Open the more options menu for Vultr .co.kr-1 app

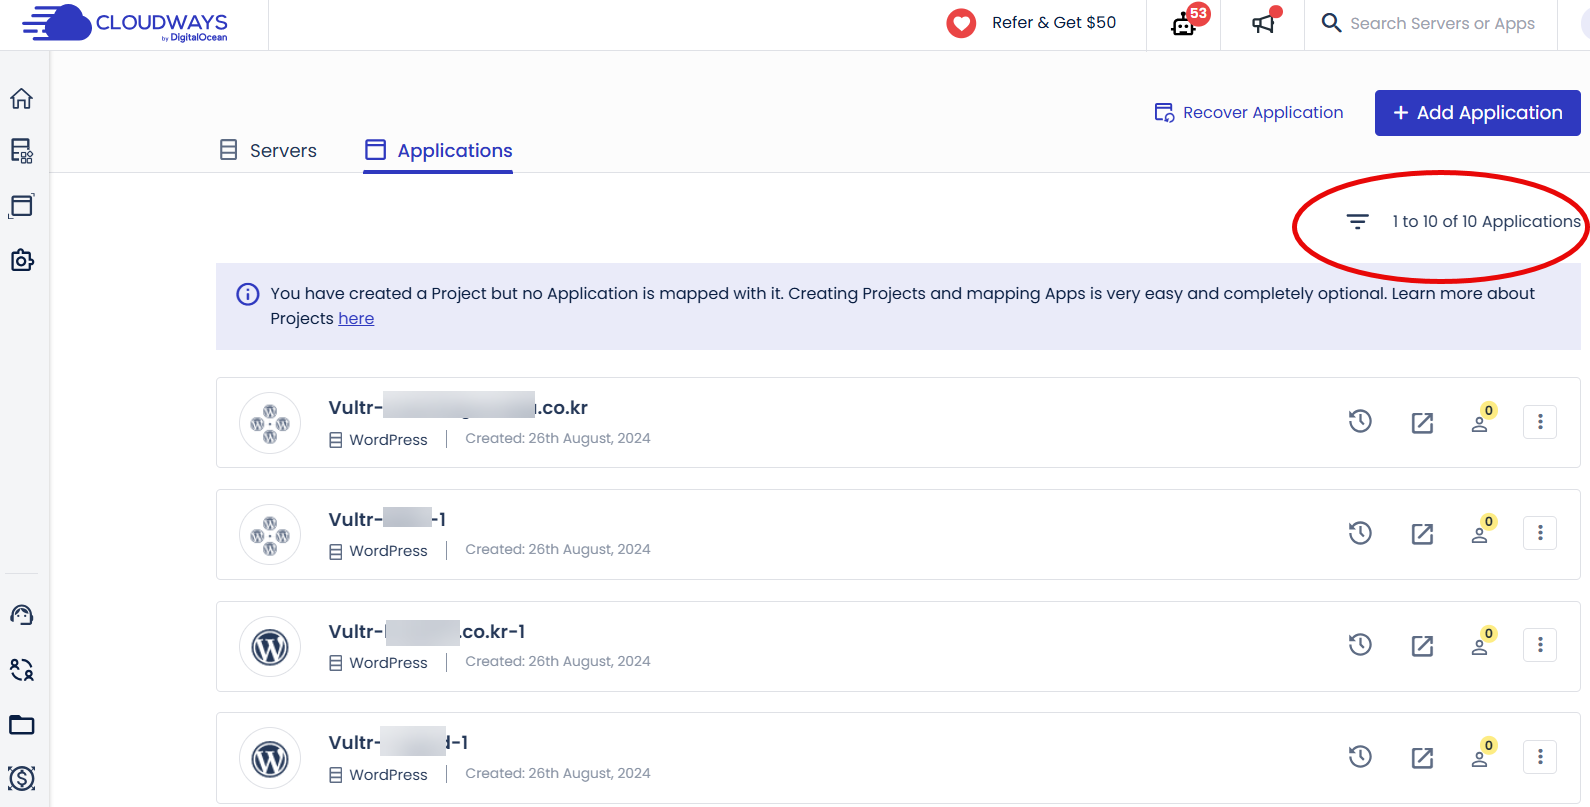pos(1540,645)
